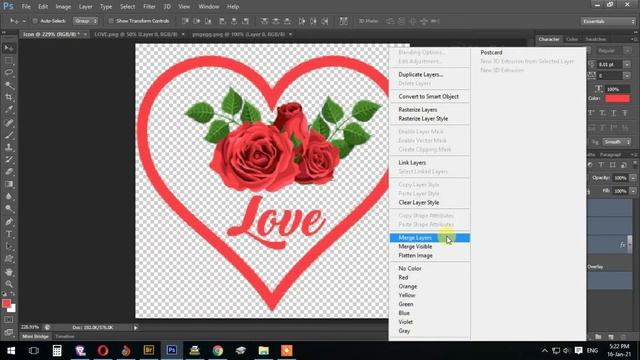
Task: Click the Change Screen Mode icon
Action: (x=9, y=332)
